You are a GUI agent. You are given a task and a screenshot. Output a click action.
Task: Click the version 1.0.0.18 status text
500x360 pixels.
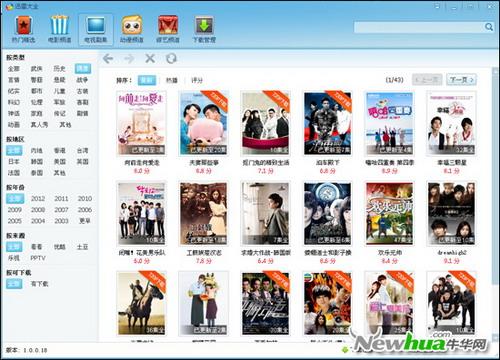[x=27, y=350]
